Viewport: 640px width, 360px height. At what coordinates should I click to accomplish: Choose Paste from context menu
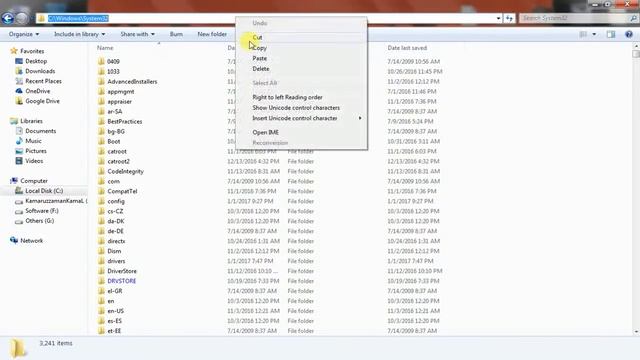pos(301,58)
